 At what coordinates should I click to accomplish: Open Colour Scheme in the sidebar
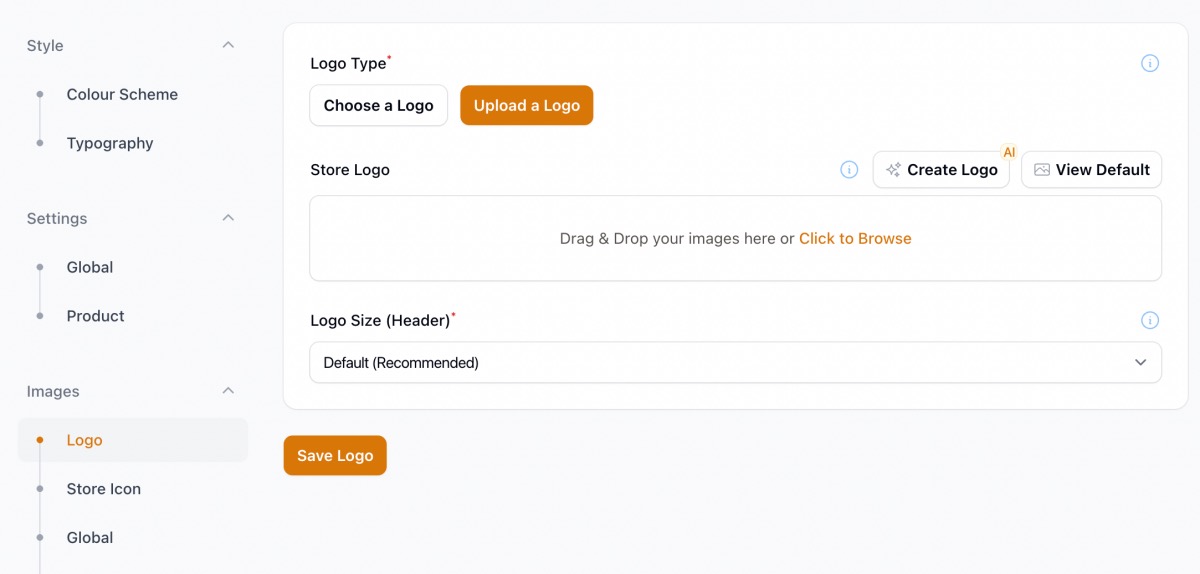122,94
